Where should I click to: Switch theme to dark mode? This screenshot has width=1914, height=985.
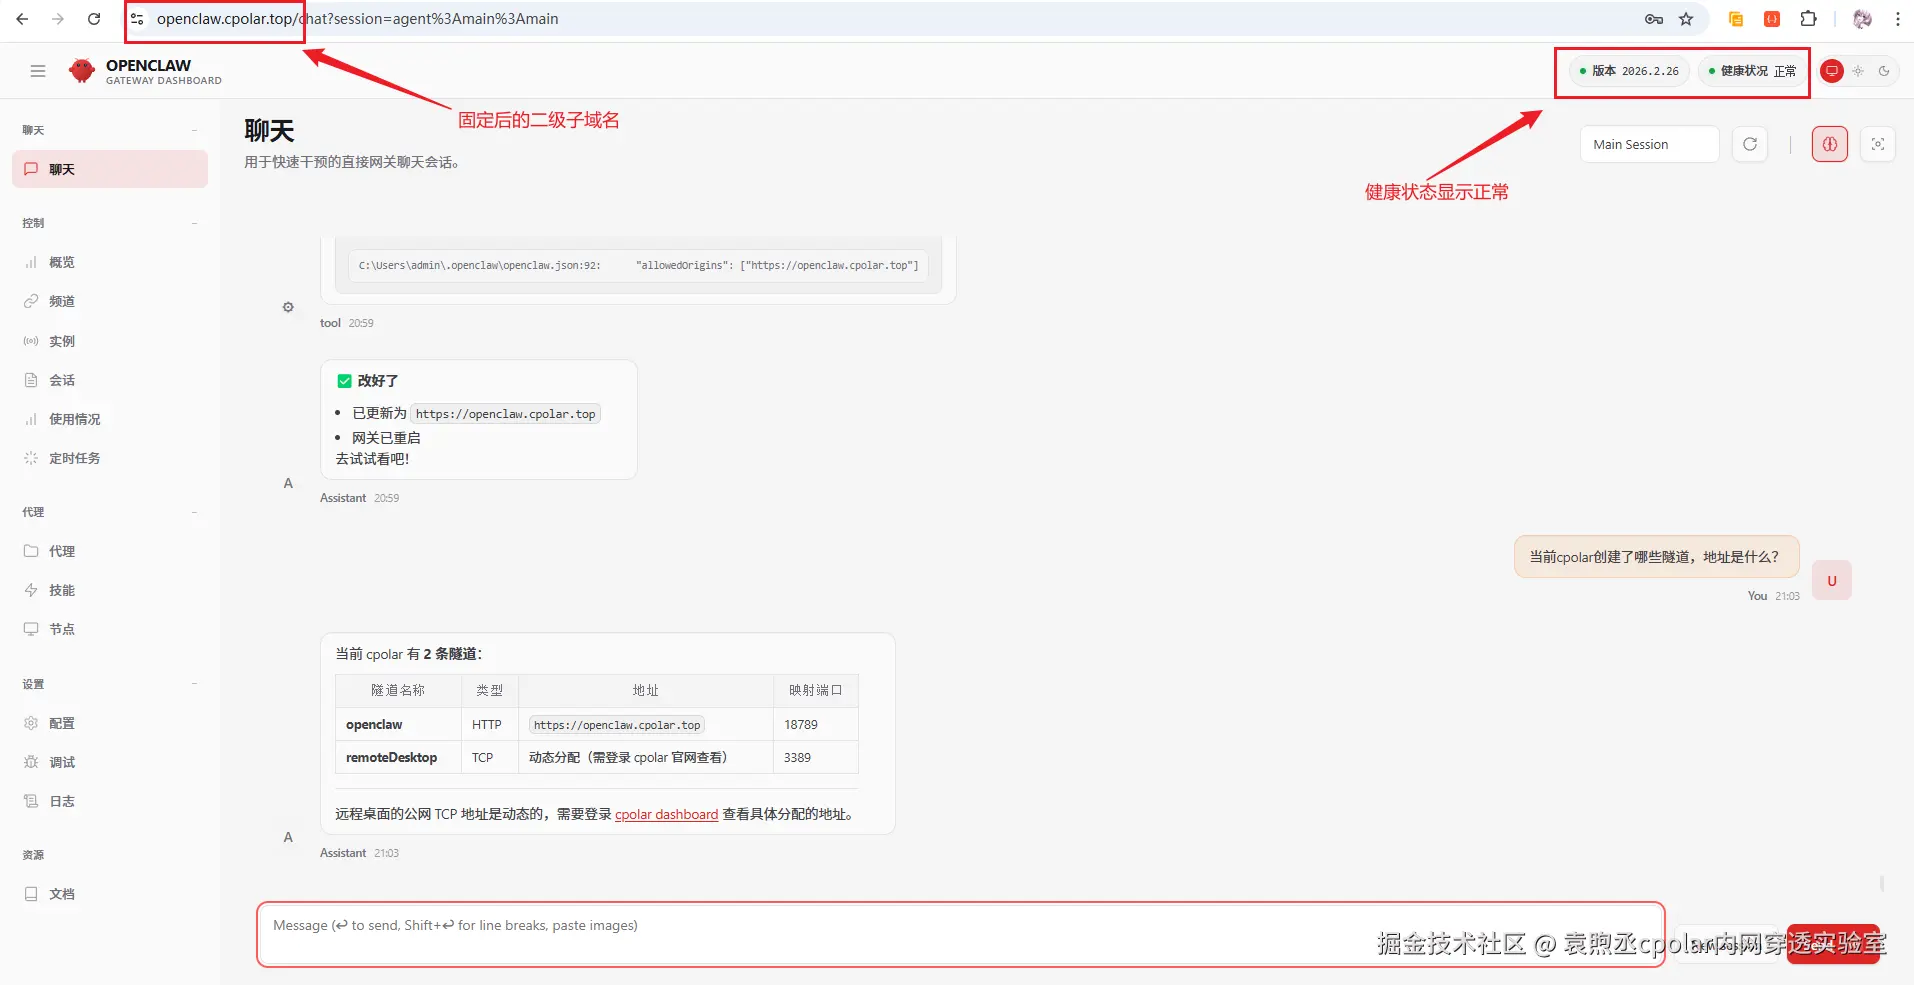[x=1884, y=71]
